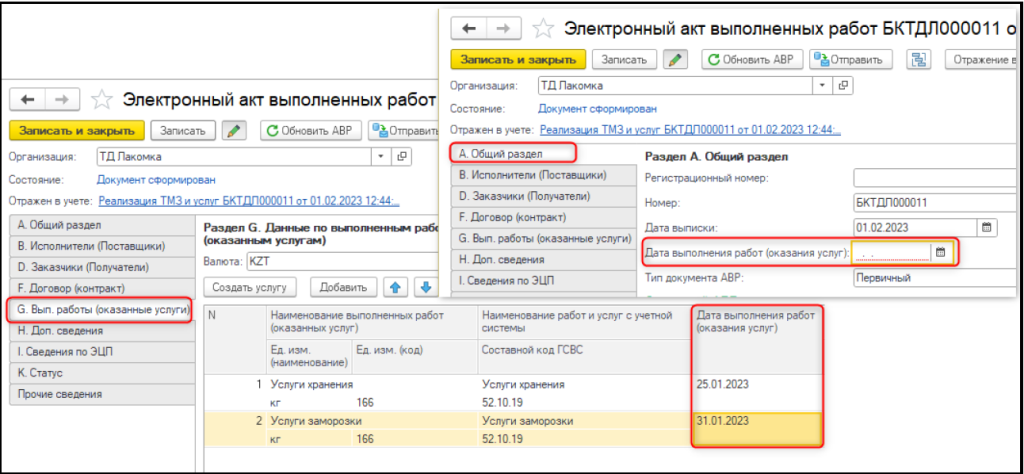1024x474 pixels.
Task: Select the Услуги хранения name cell in row 1
Action: [x=373, y=385]
